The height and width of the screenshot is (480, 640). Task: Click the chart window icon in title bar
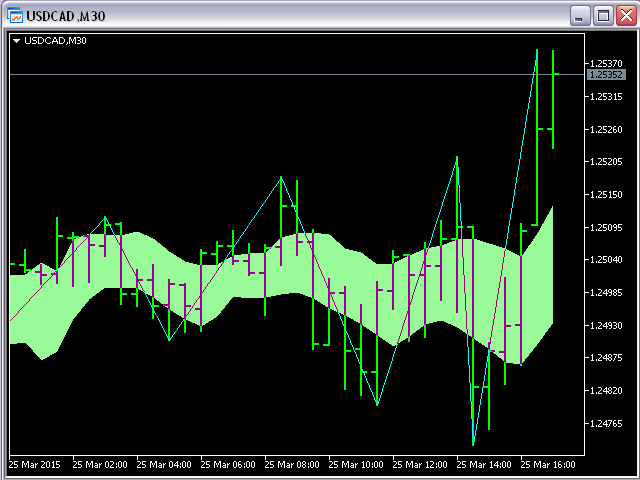[x=16, y=16]
